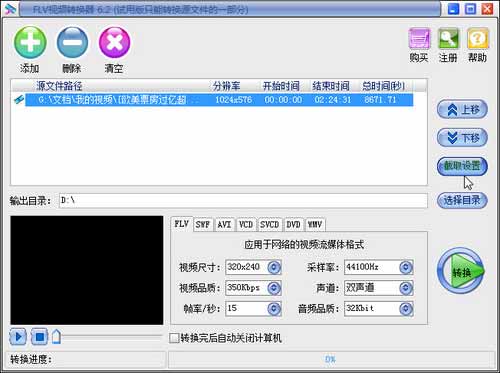Viewport: 500px width, 373px height.
Task: Switch to the AVI tab
Action: [224, 224]
